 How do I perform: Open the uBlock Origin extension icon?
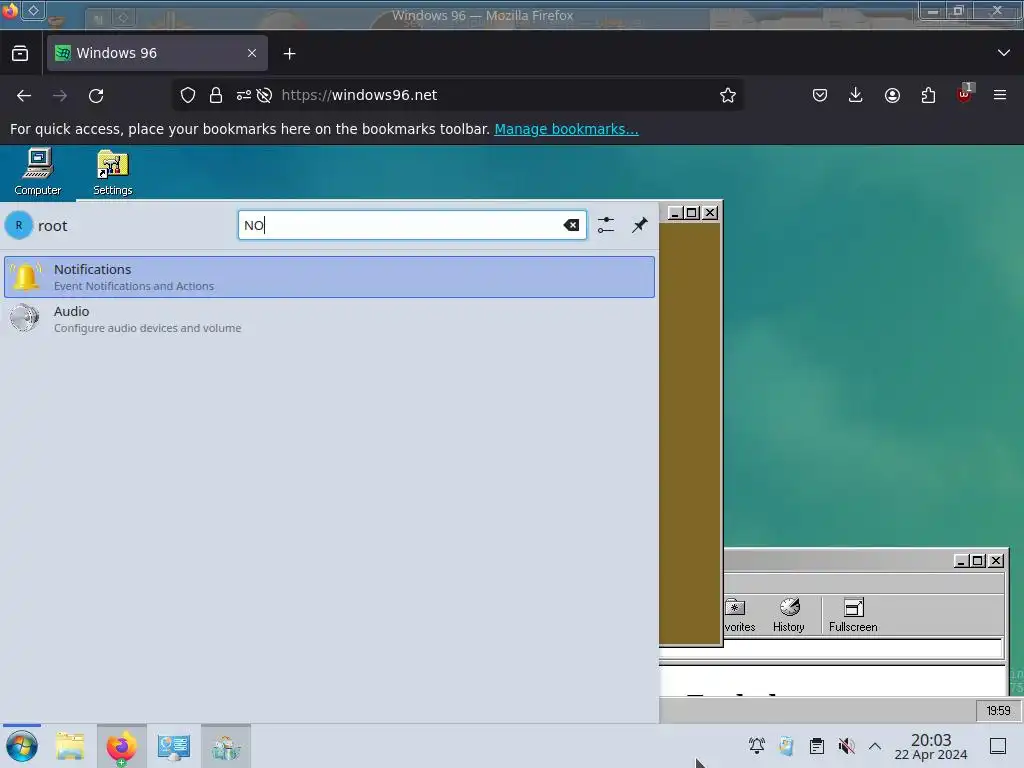tap(965, 94)
